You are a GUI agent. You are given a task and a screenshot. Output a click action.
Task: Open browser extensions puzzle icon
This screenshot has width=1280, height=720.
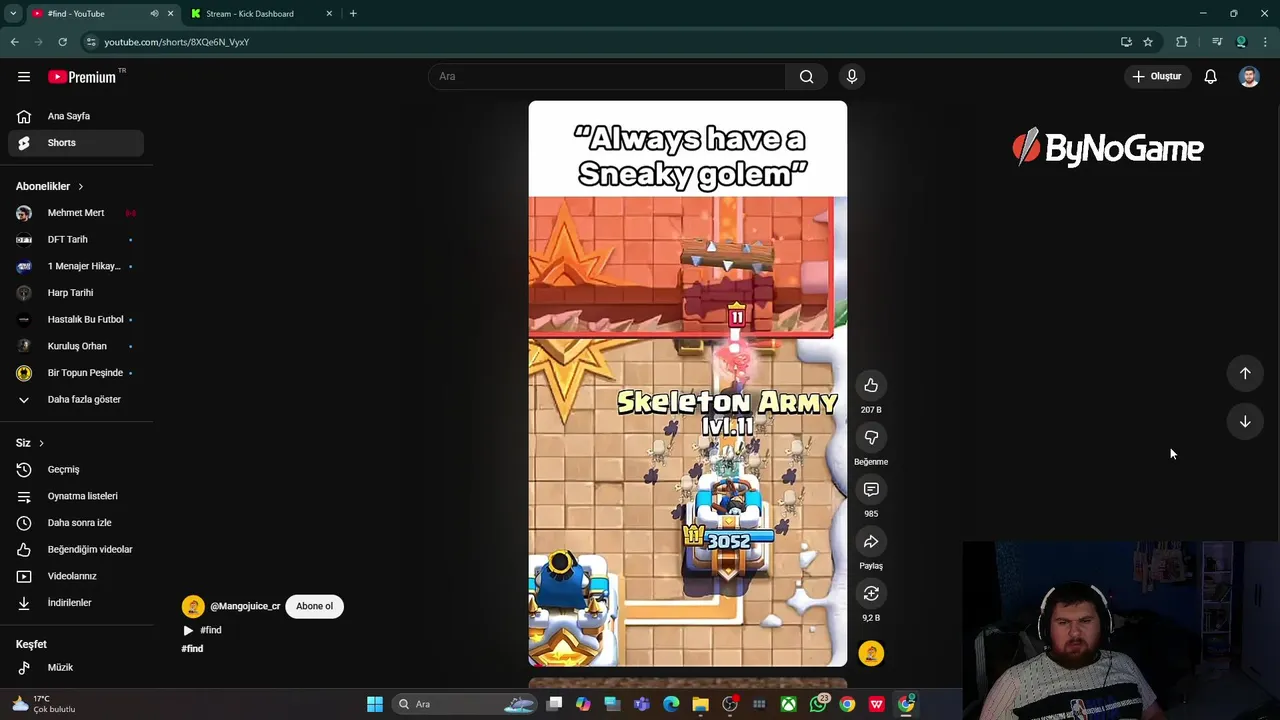[1182, 42]
